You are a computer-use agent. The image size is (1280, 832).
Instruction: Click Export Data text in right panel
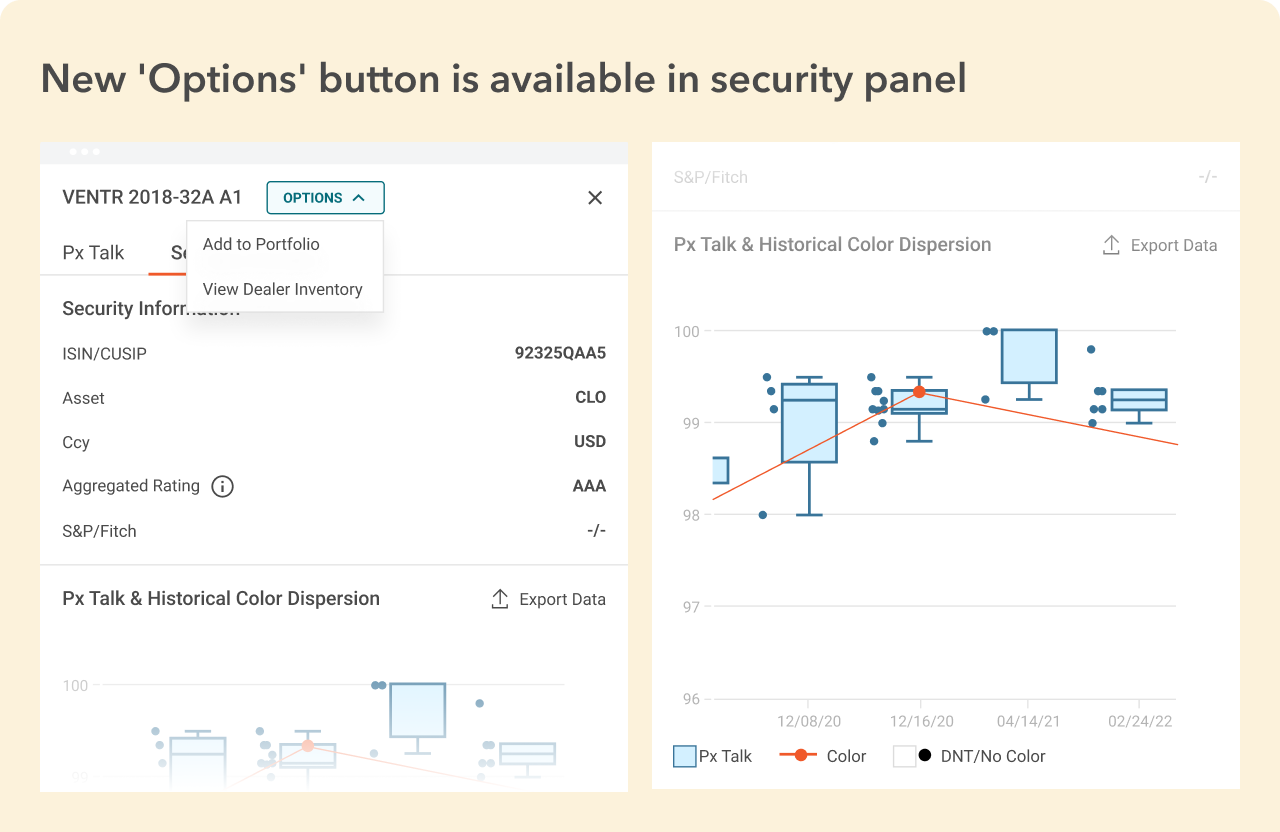[x=1174, y=245]
